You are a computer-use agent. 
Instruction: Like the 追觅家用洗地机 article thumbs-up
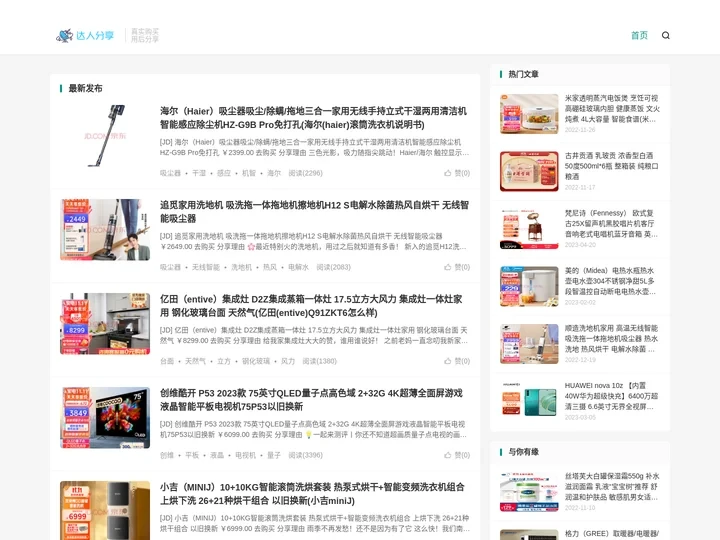(457, 267)
